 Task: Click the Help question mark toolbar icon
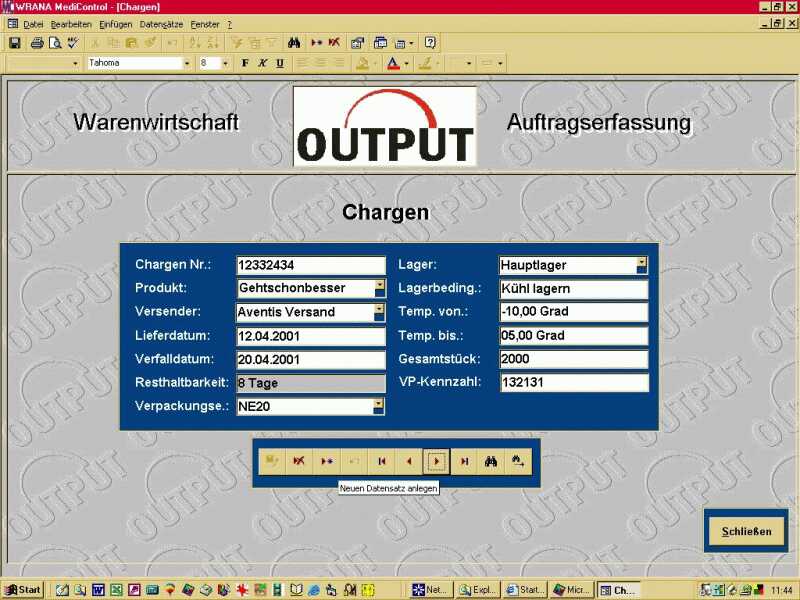coord(430,43)
